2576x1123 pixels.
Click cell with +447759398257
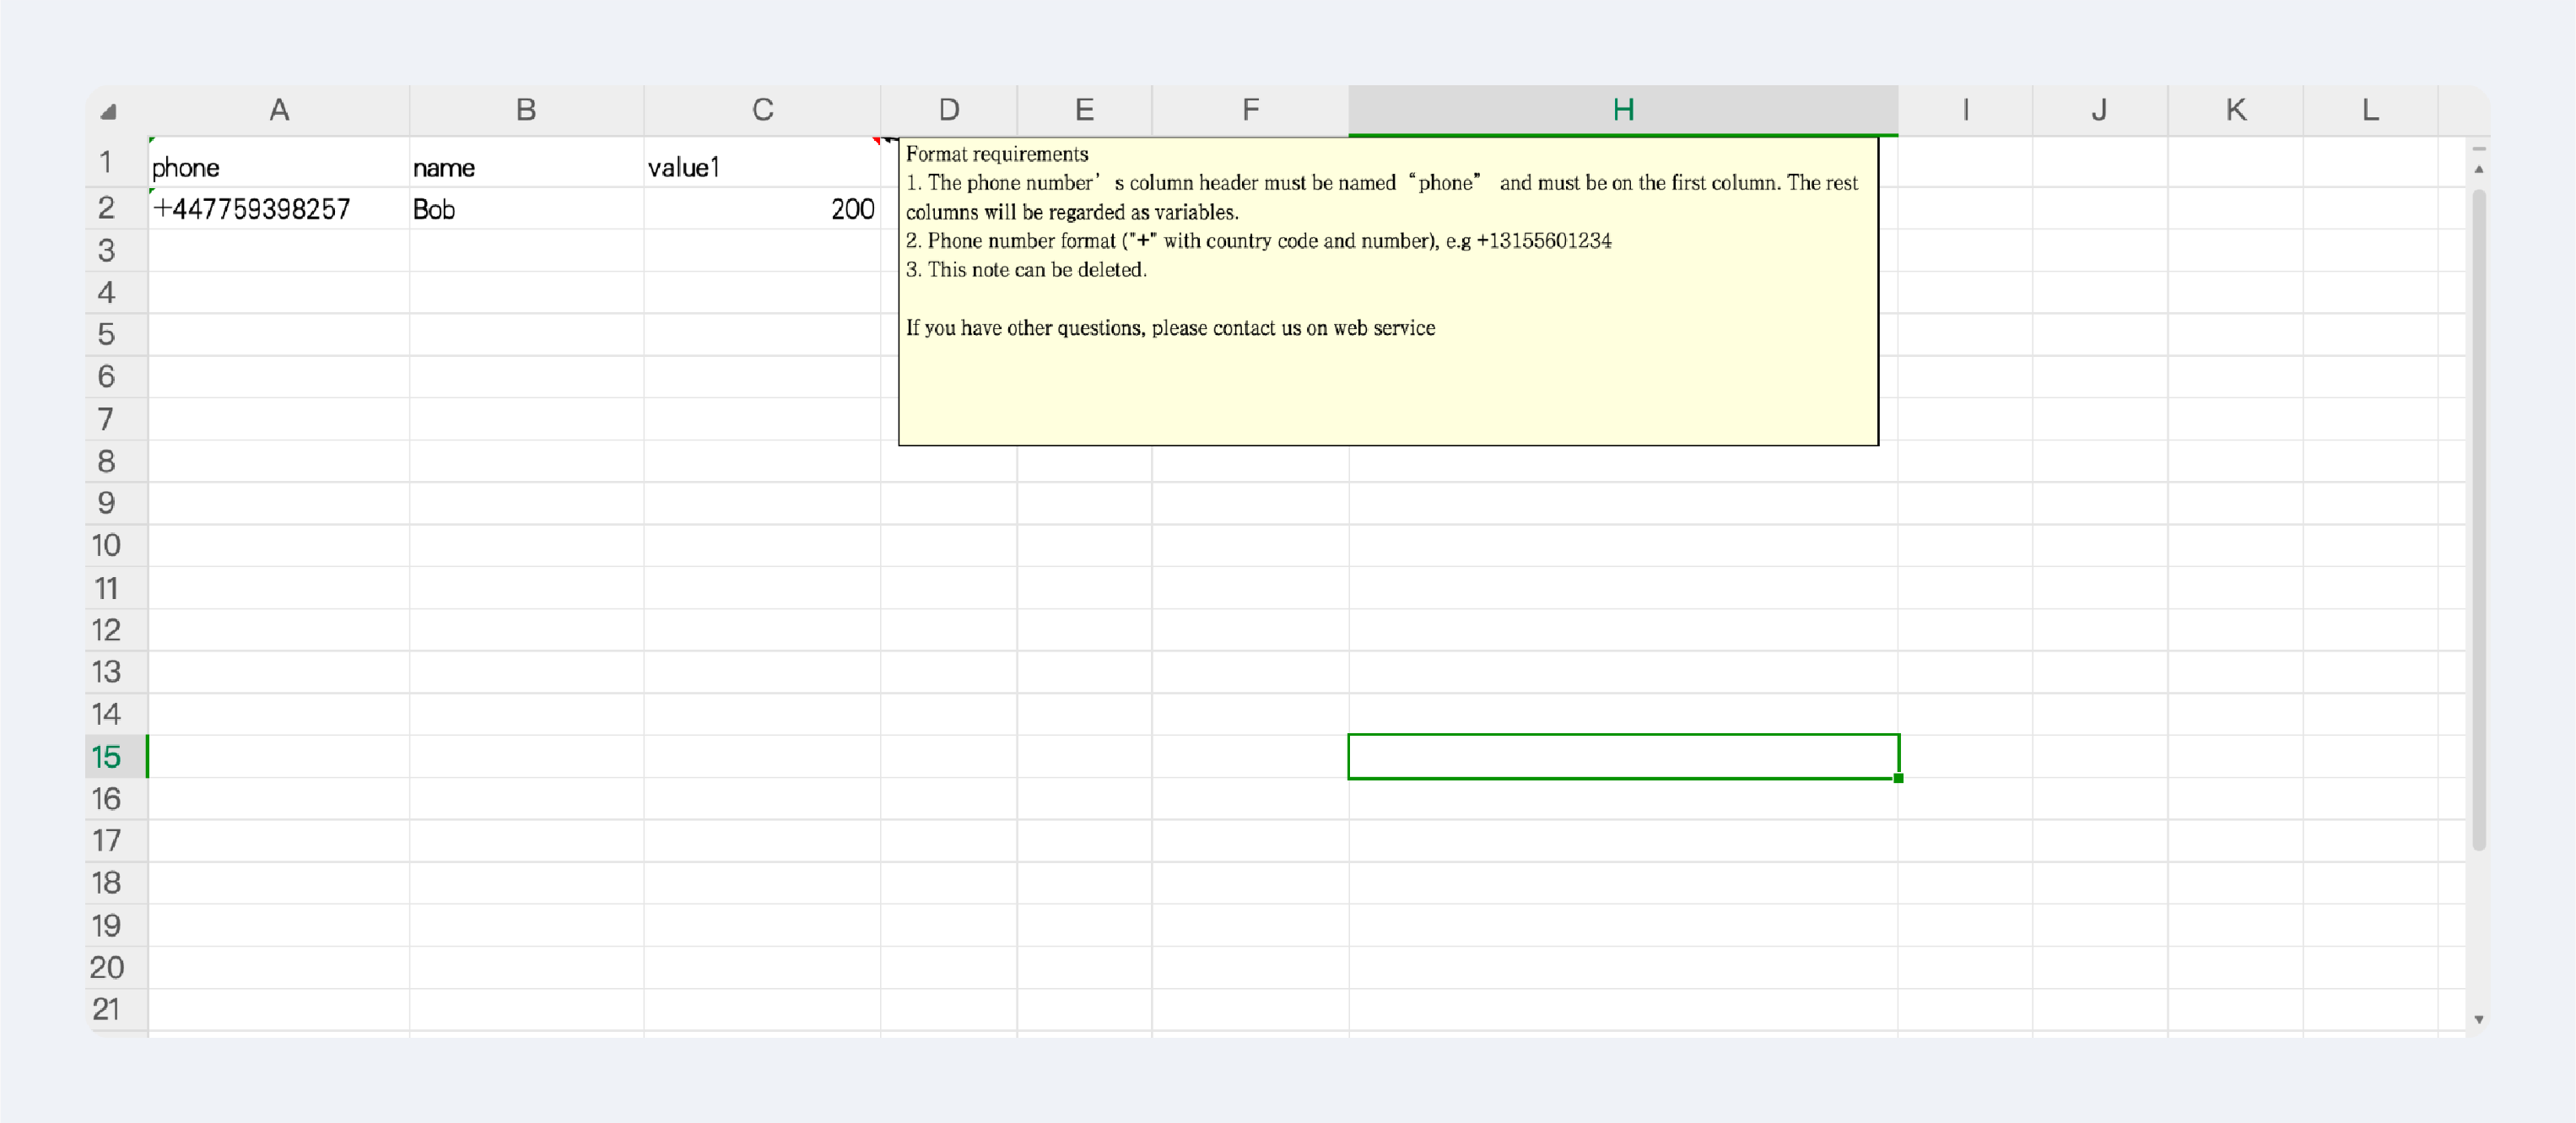pos(279,208)
